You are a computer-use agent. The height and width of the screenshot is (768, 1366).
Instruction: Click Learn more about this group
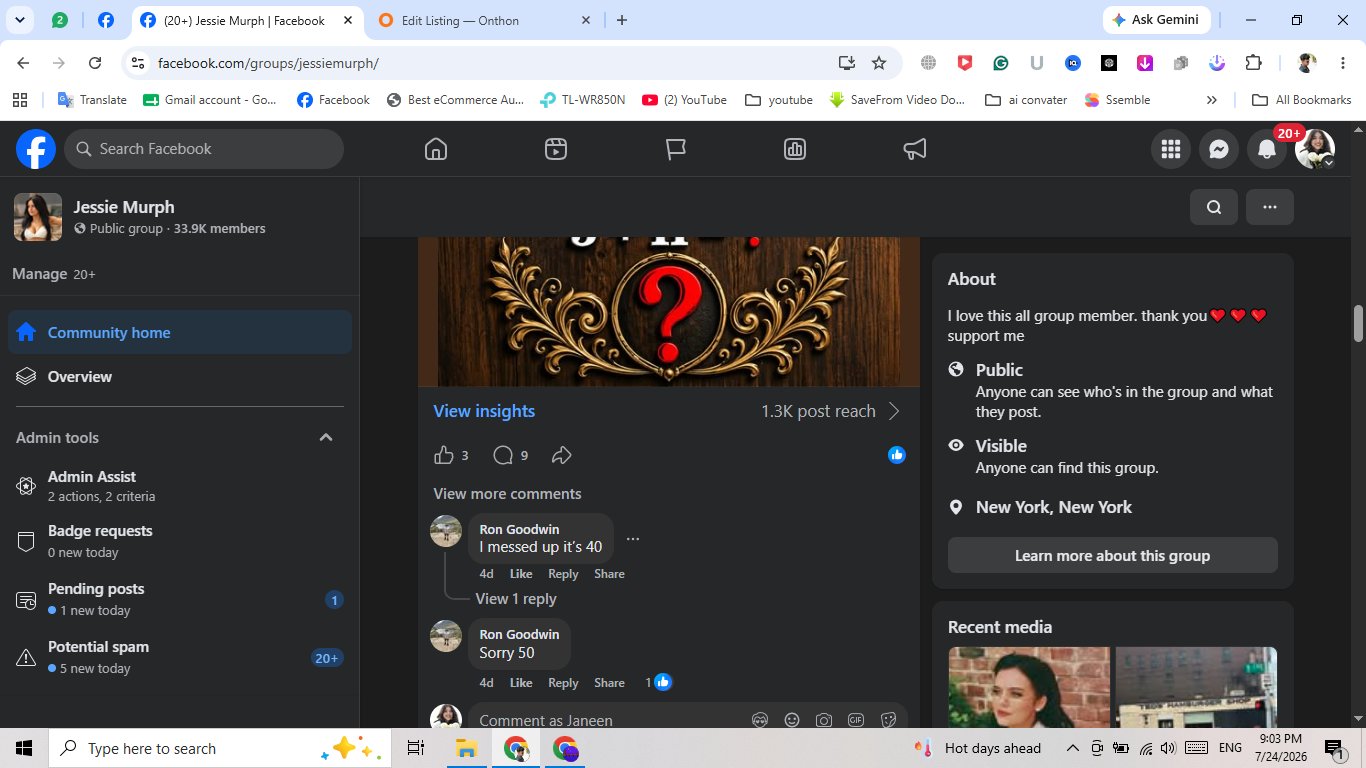click(1112, 555)
